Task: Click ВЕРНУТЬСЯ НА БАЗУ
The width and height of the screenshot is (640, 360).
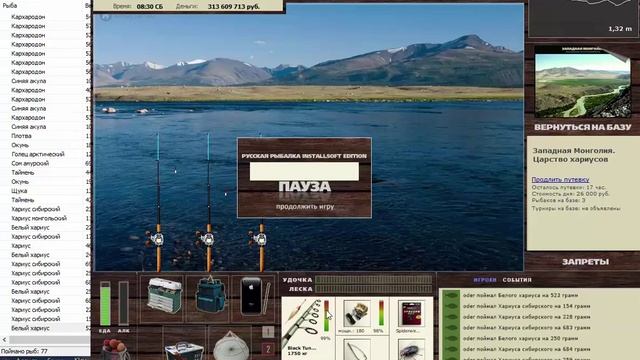Action: click(x=582, y=127)
